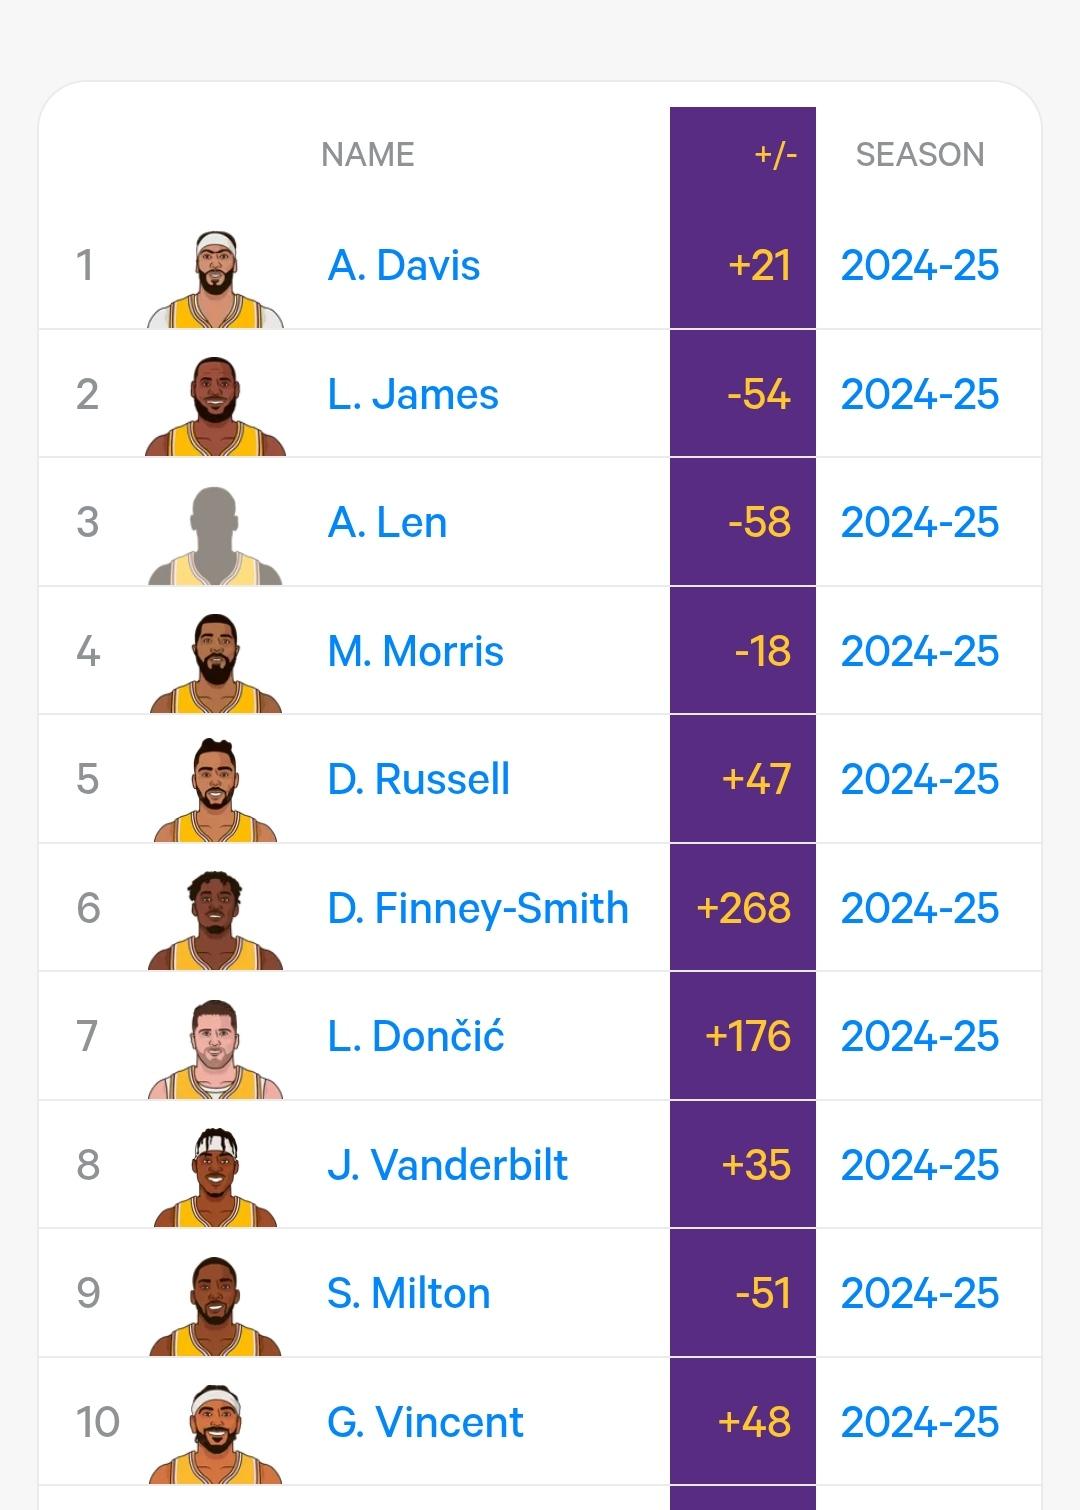This screenshot has height=1510, width=1080.
Task: Open the L. Dončić name link
Action: click(x=416, y=1037)
